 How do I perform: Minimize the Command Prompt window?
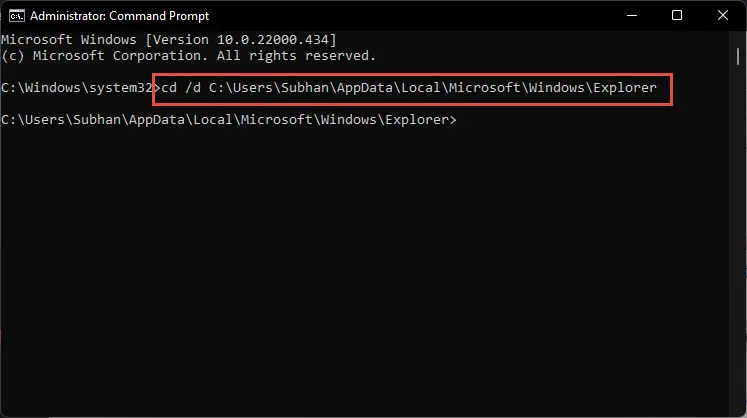[632, 15]
